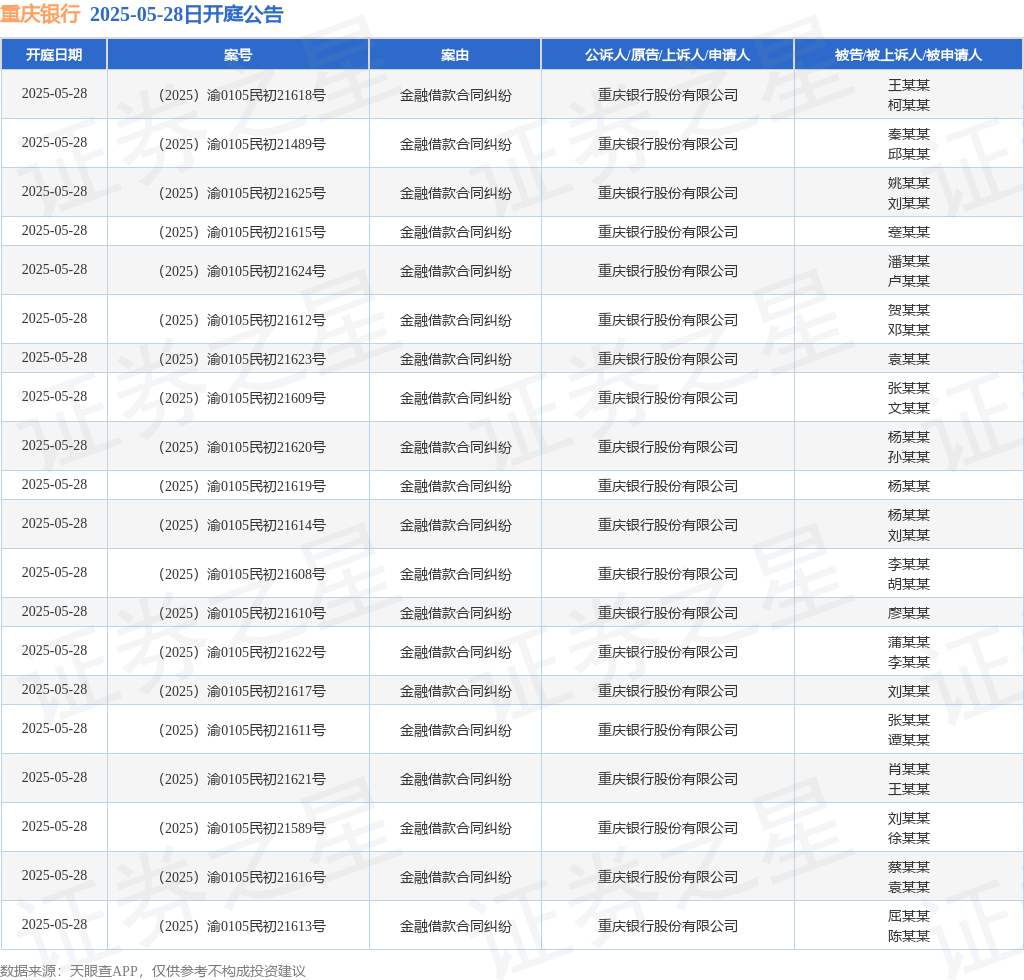
Task: Click defendant name 柯某某
Action: click(908, 105)
